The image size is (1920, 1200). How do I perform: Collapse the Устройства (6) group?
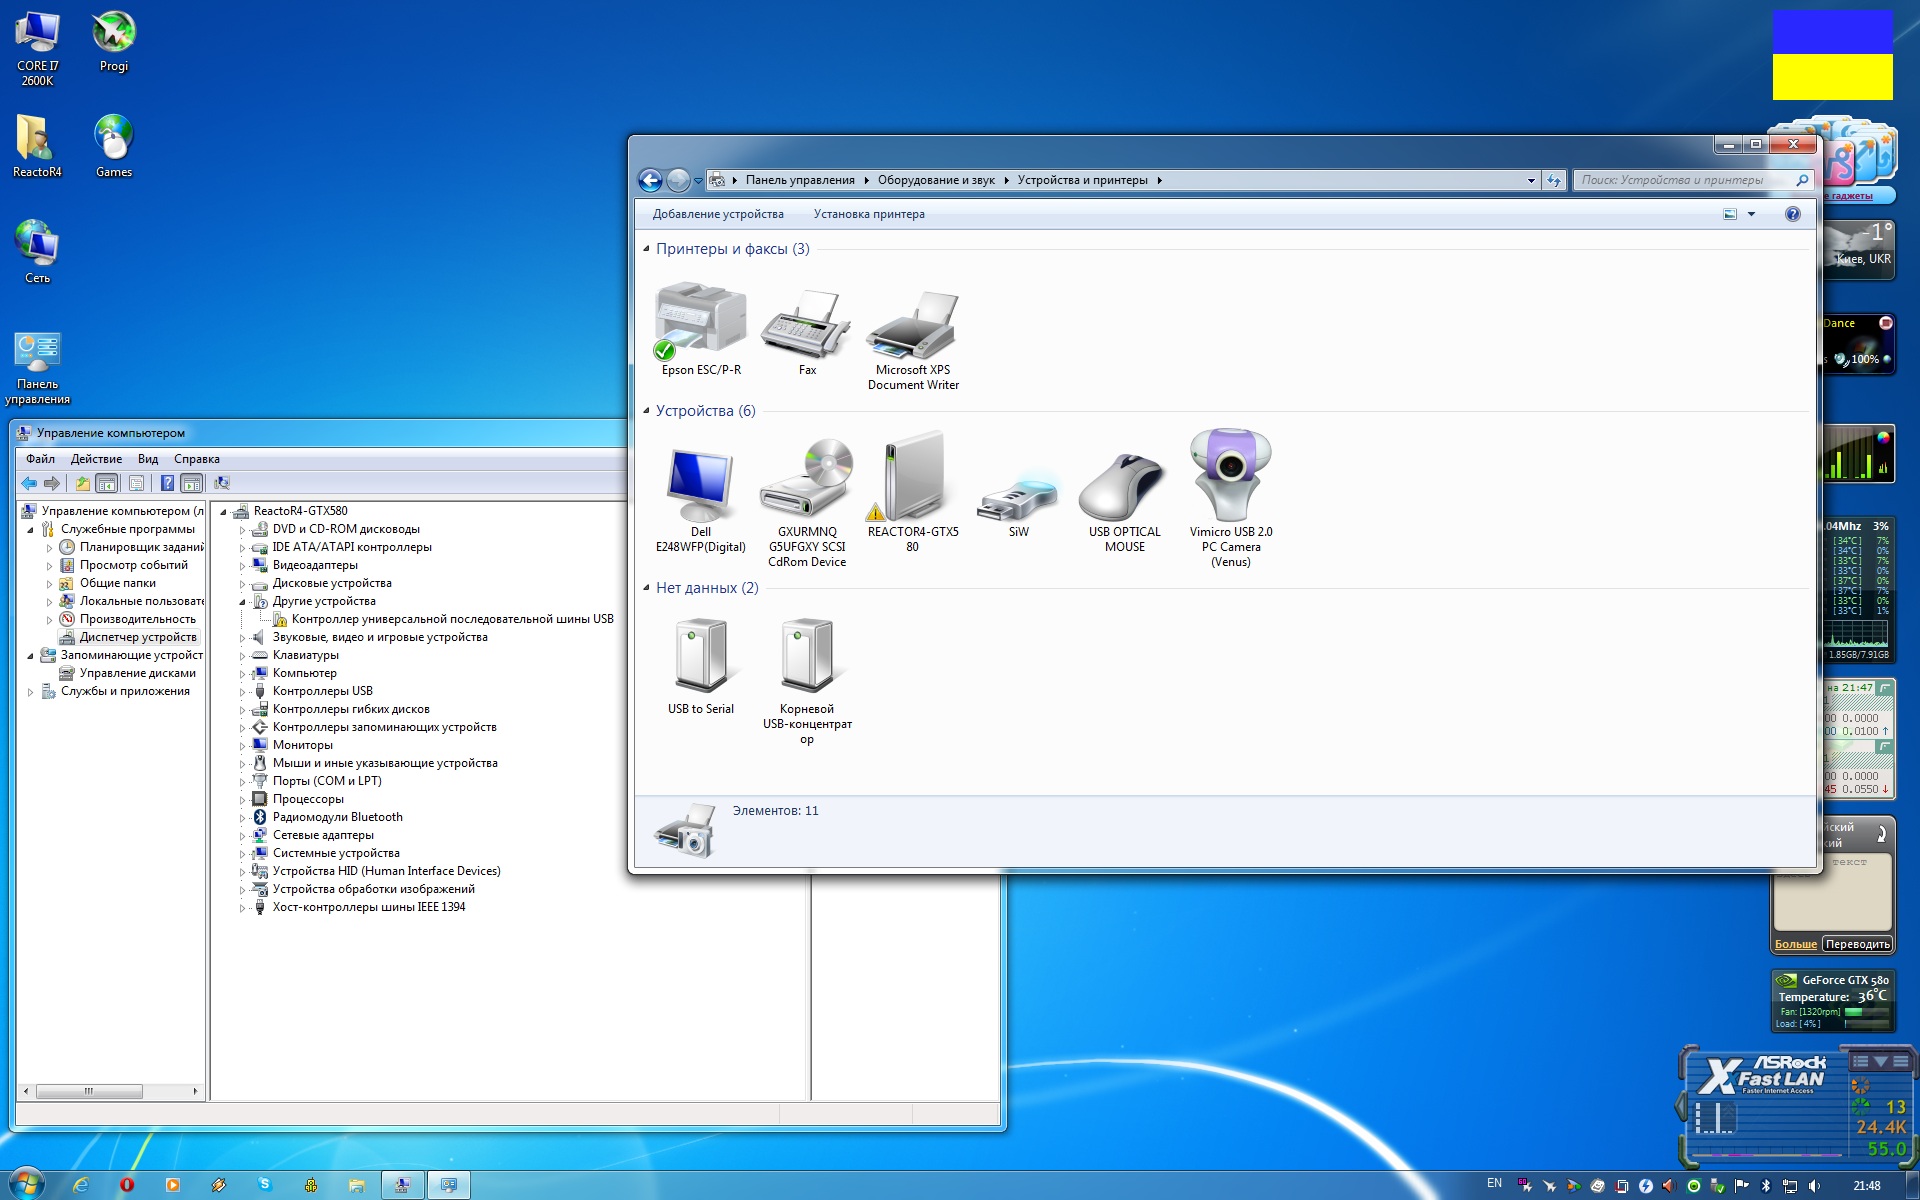(646, 411)
